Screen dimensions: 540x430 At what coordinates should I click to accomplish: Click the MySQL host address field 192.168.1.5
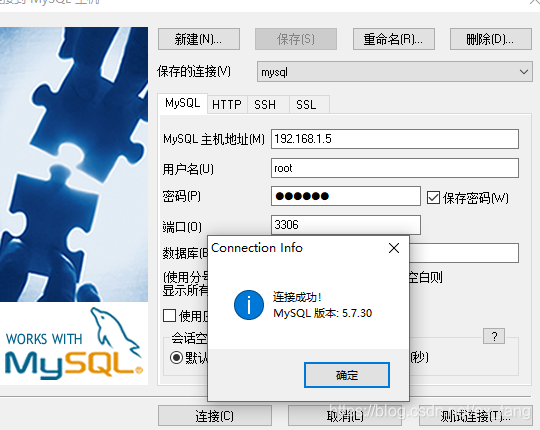tap(395, 139)
